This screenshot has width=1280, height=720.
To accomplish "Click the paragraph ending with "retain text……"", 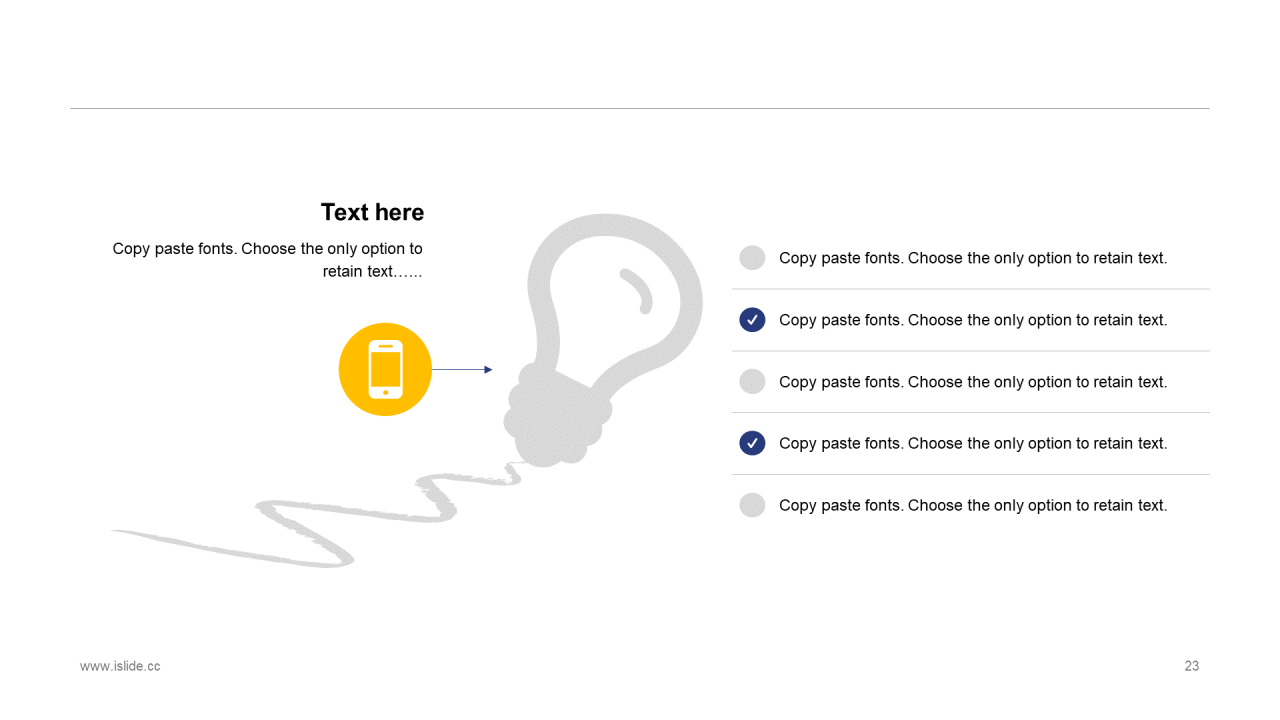I will (268, 260).
